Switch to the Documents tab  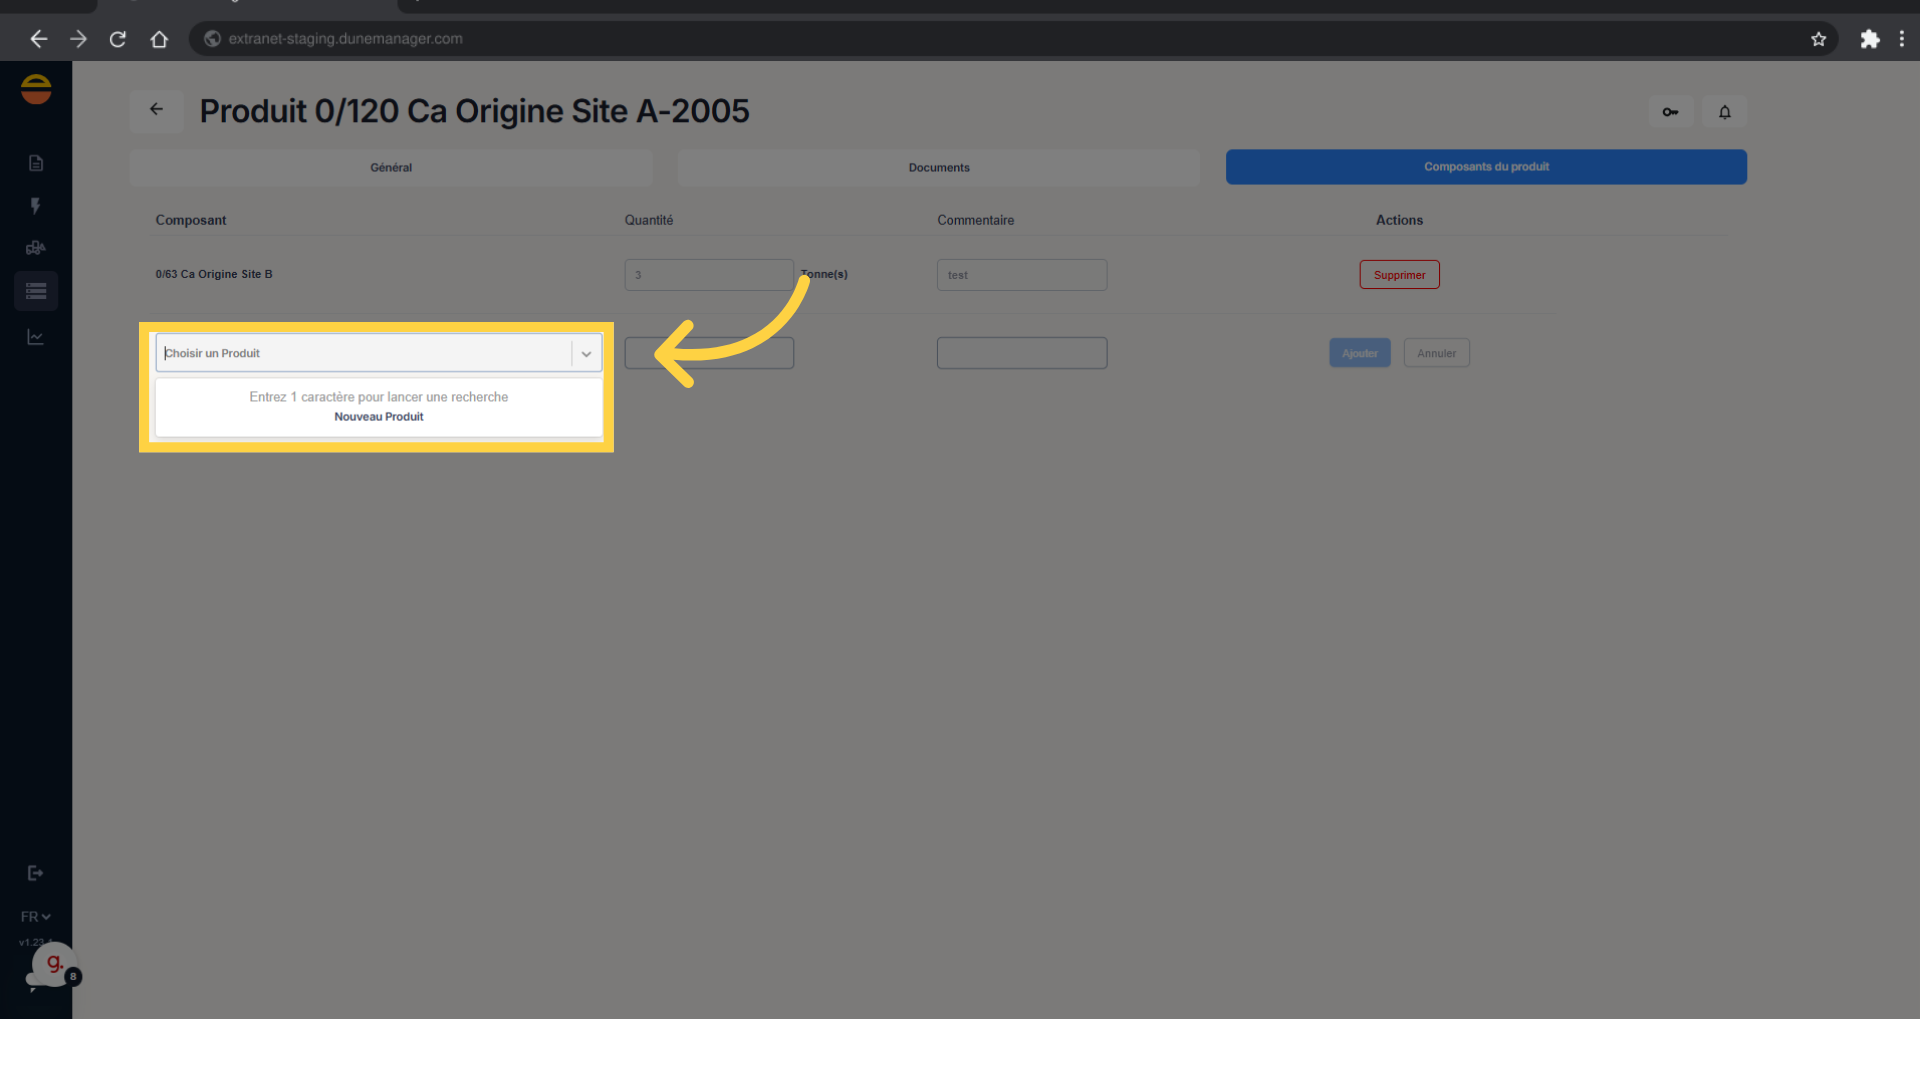938,167
